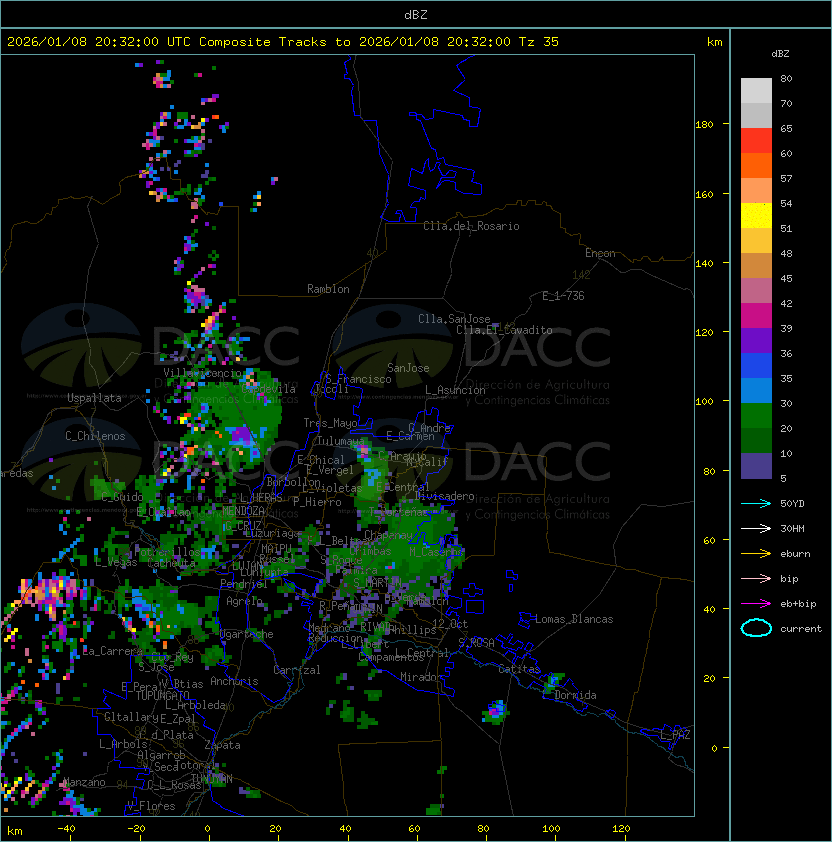Viewport: 832px width, 842px height.
Task: Click the 'Clla.SanJose' map label
Action: tap(454, 319)
